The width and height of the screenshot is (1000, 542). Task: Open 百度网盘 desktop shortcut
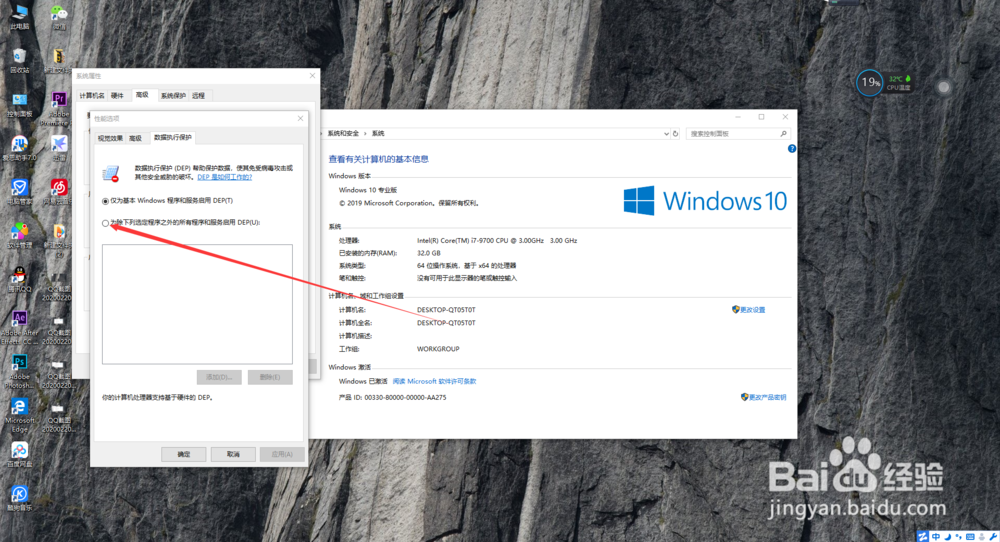coord(19,454)
